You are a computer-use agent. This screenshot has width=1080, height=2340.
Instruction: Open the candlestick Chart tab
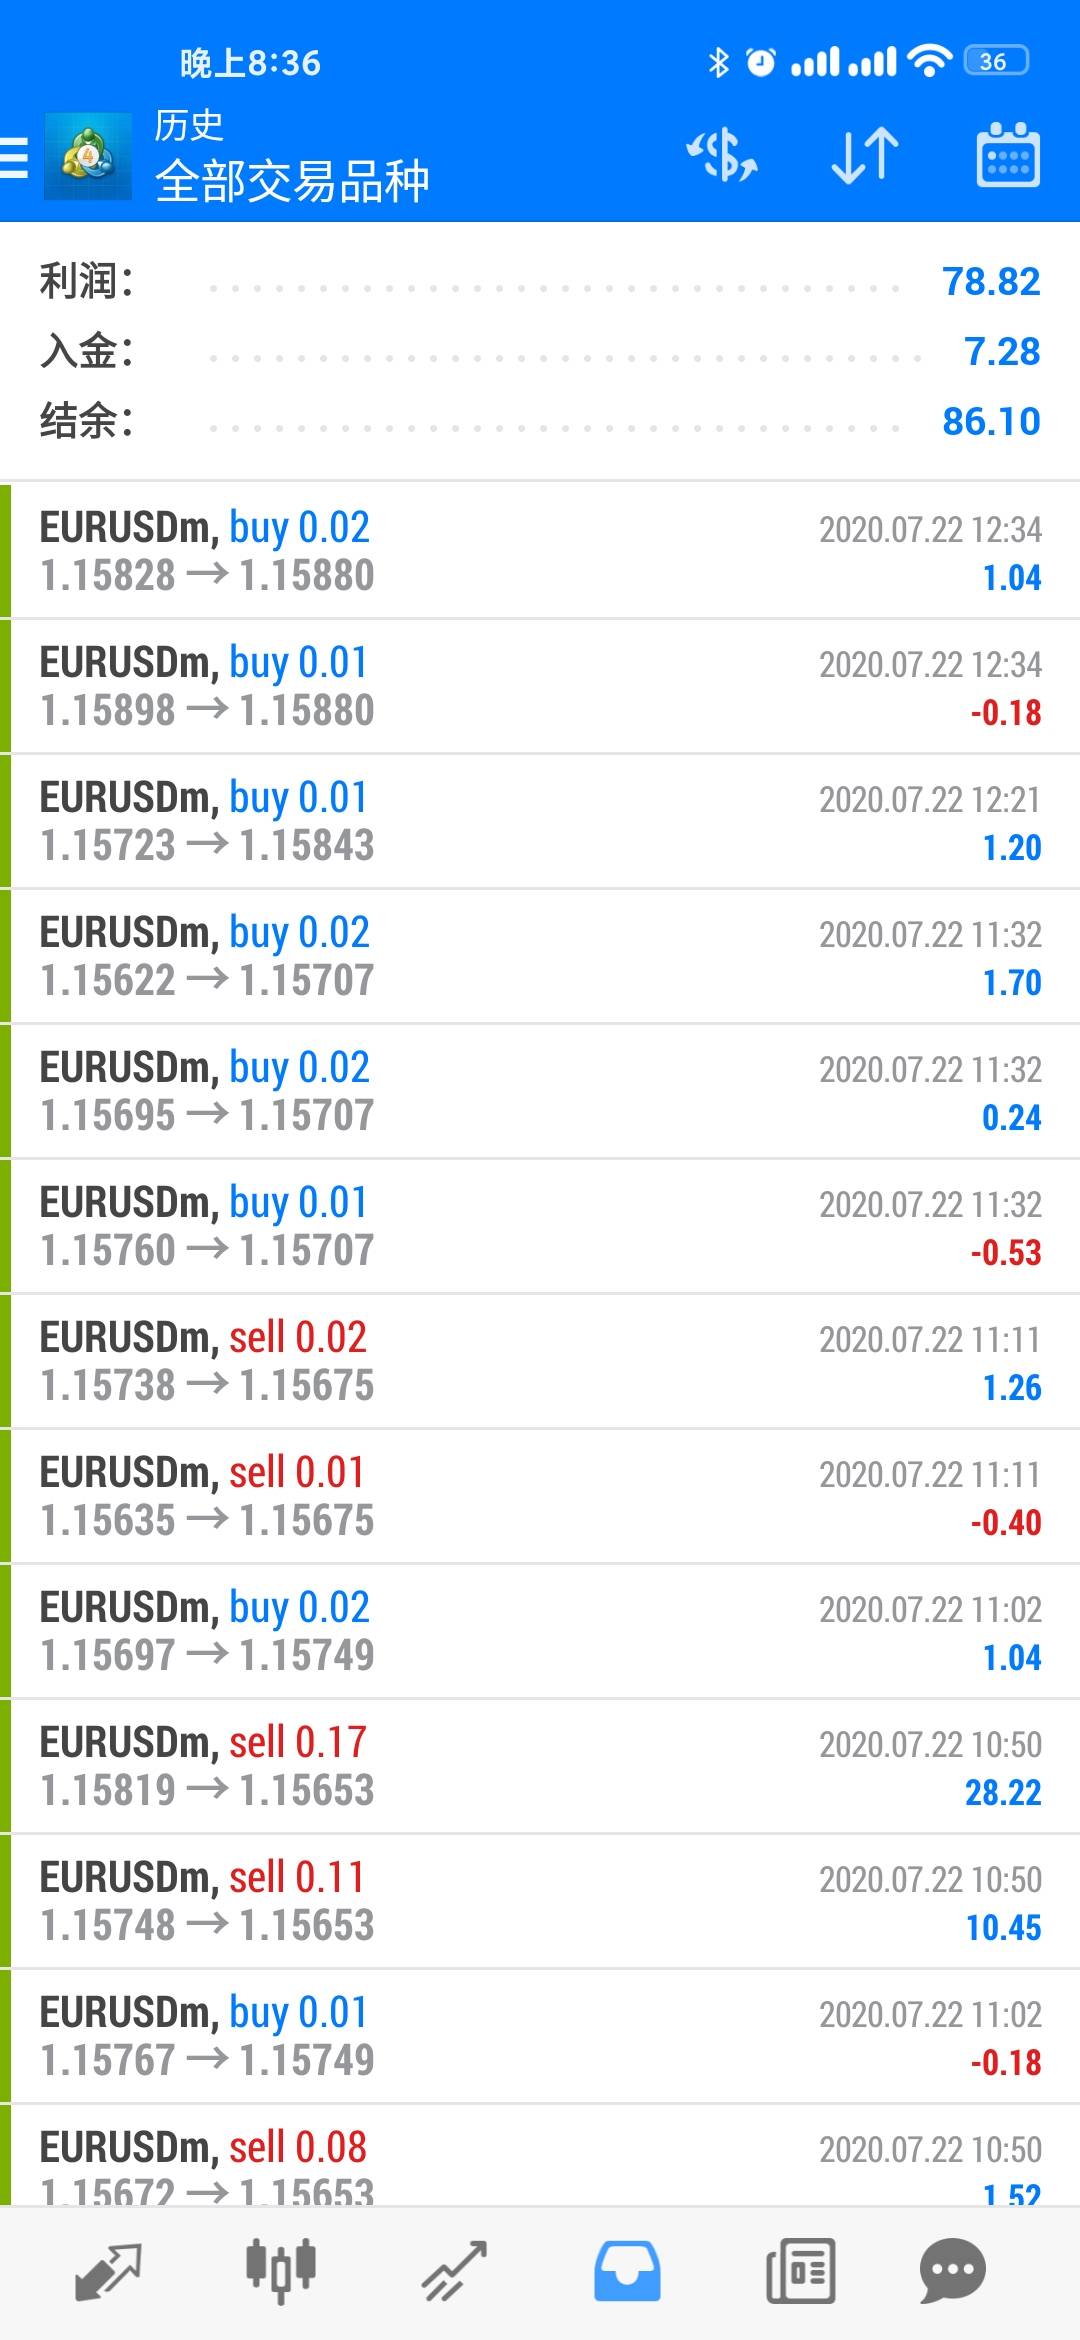[281, 2271]
